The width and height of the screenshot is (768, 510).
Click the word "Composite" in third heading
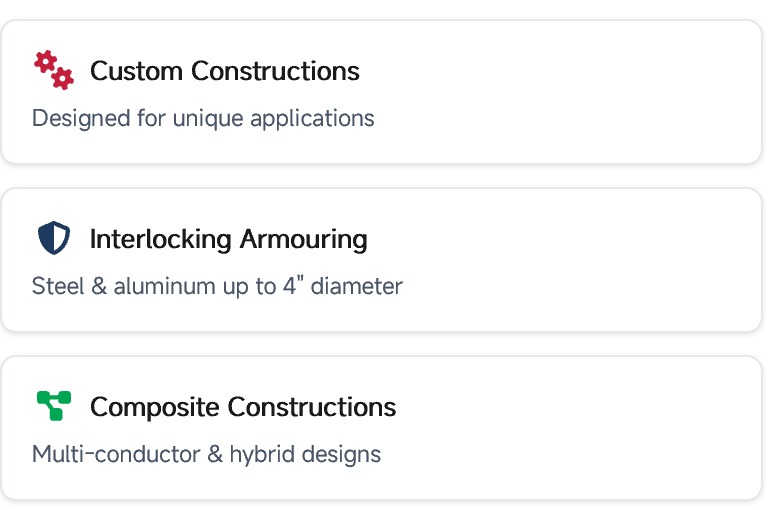tap(156, 407)
